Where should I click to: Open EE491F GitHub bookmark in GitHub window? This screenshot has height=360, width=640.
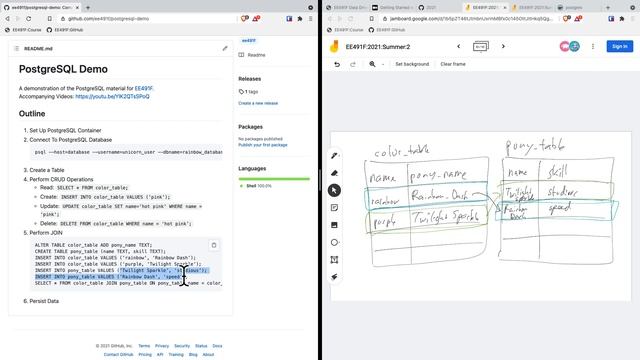tap(65, 30)
